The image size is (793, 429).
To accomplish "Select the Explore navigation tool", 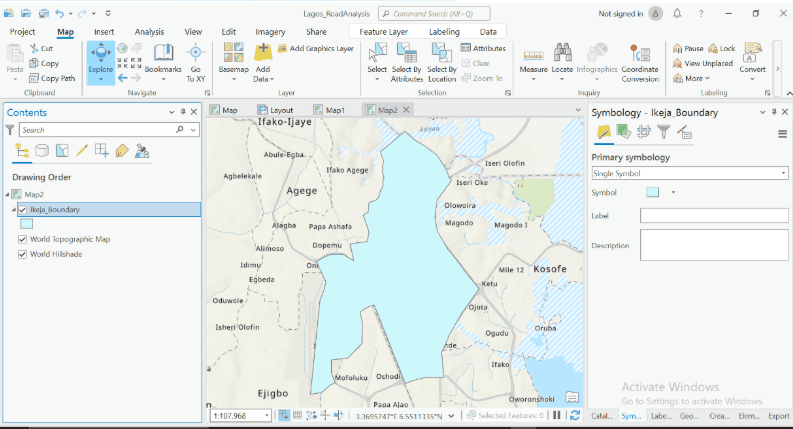I will (101, 56).
